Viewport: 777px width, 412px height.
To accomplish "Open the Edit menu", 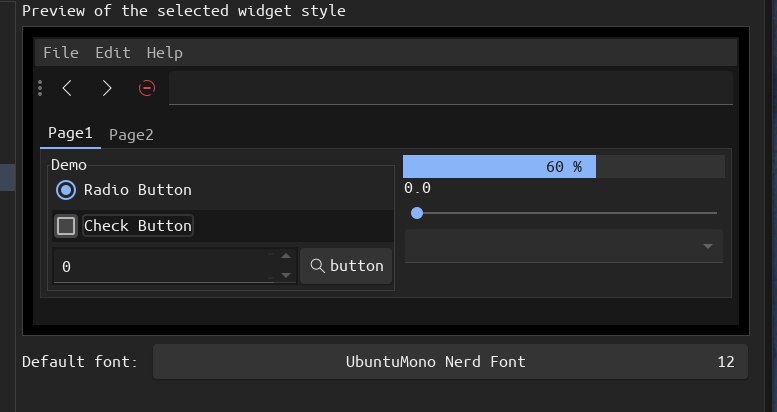I will [113, 53].
